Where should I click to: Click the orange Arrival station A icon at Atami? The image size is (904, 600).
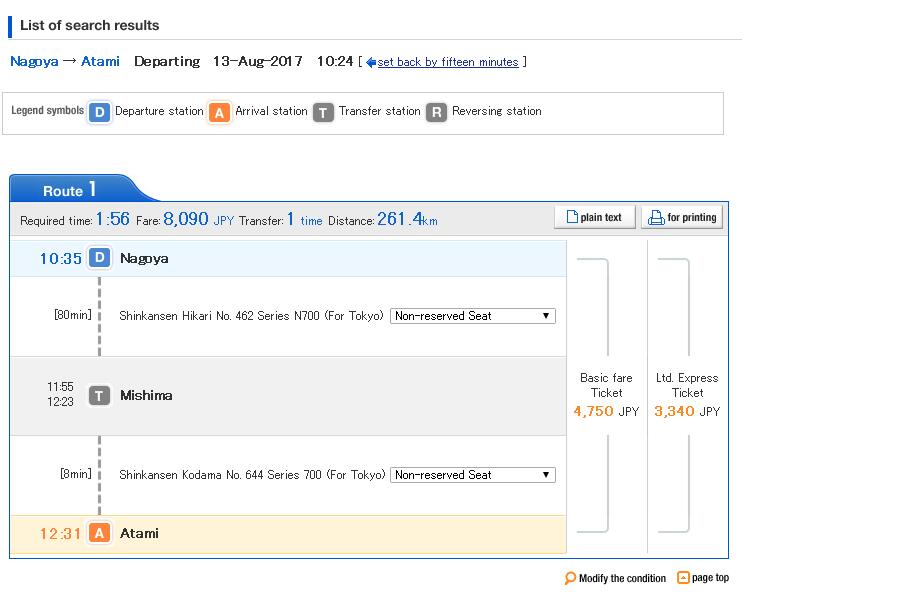[99, 533]
